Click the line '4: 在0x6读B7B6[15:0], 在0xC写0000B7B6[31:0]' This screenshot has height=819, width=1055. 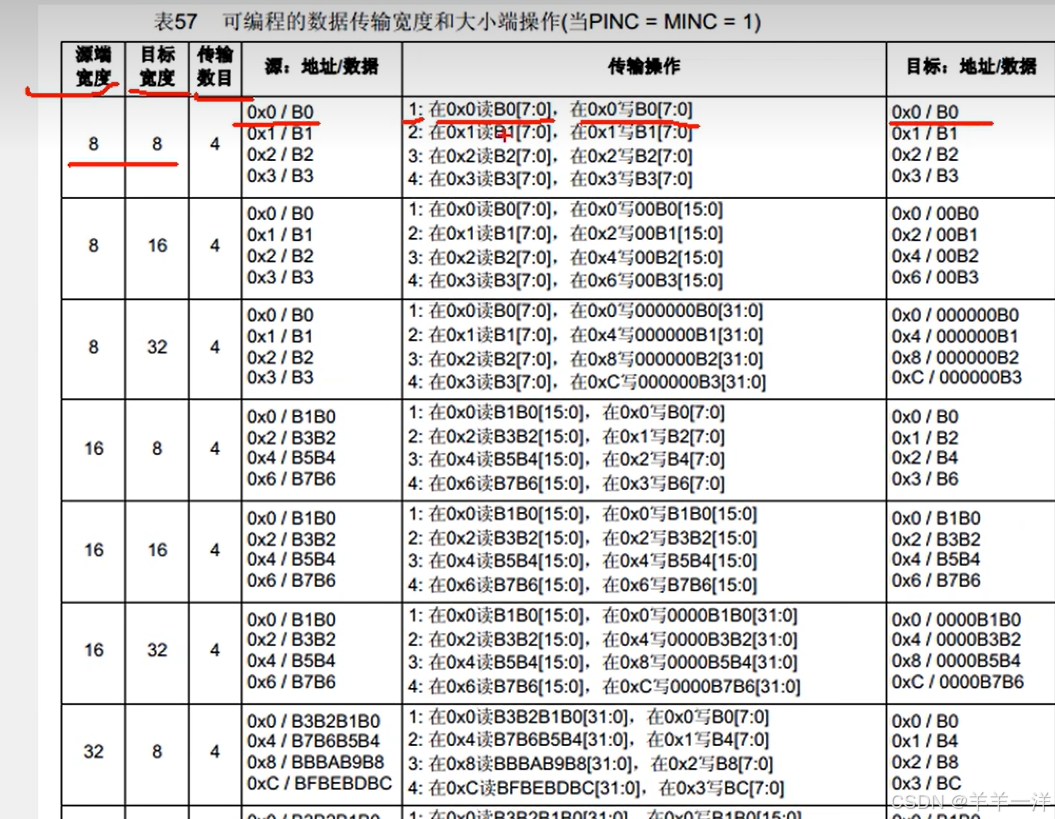(604, 686)
